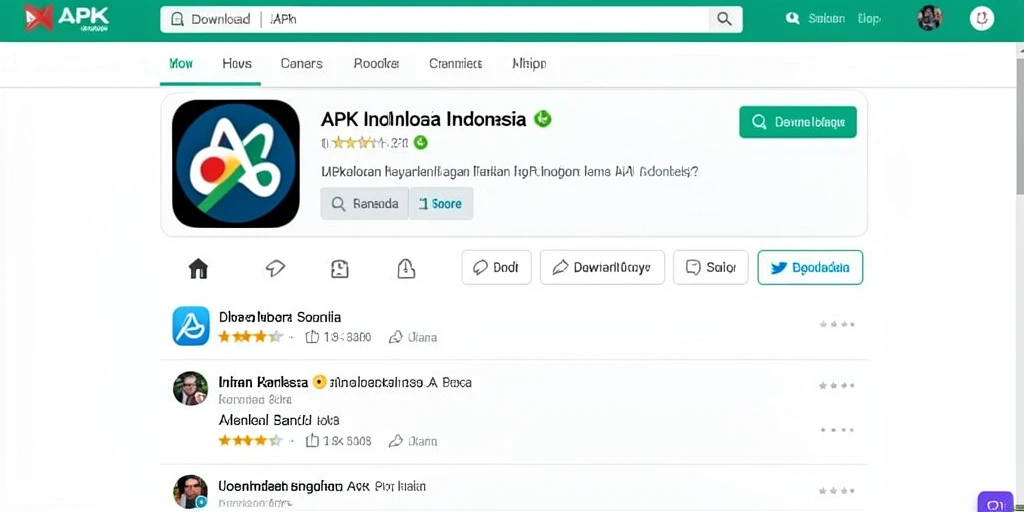Screen dimensions: 1024x512
Task: Click the pin icon in the toolbar
Action: [275, 268]
